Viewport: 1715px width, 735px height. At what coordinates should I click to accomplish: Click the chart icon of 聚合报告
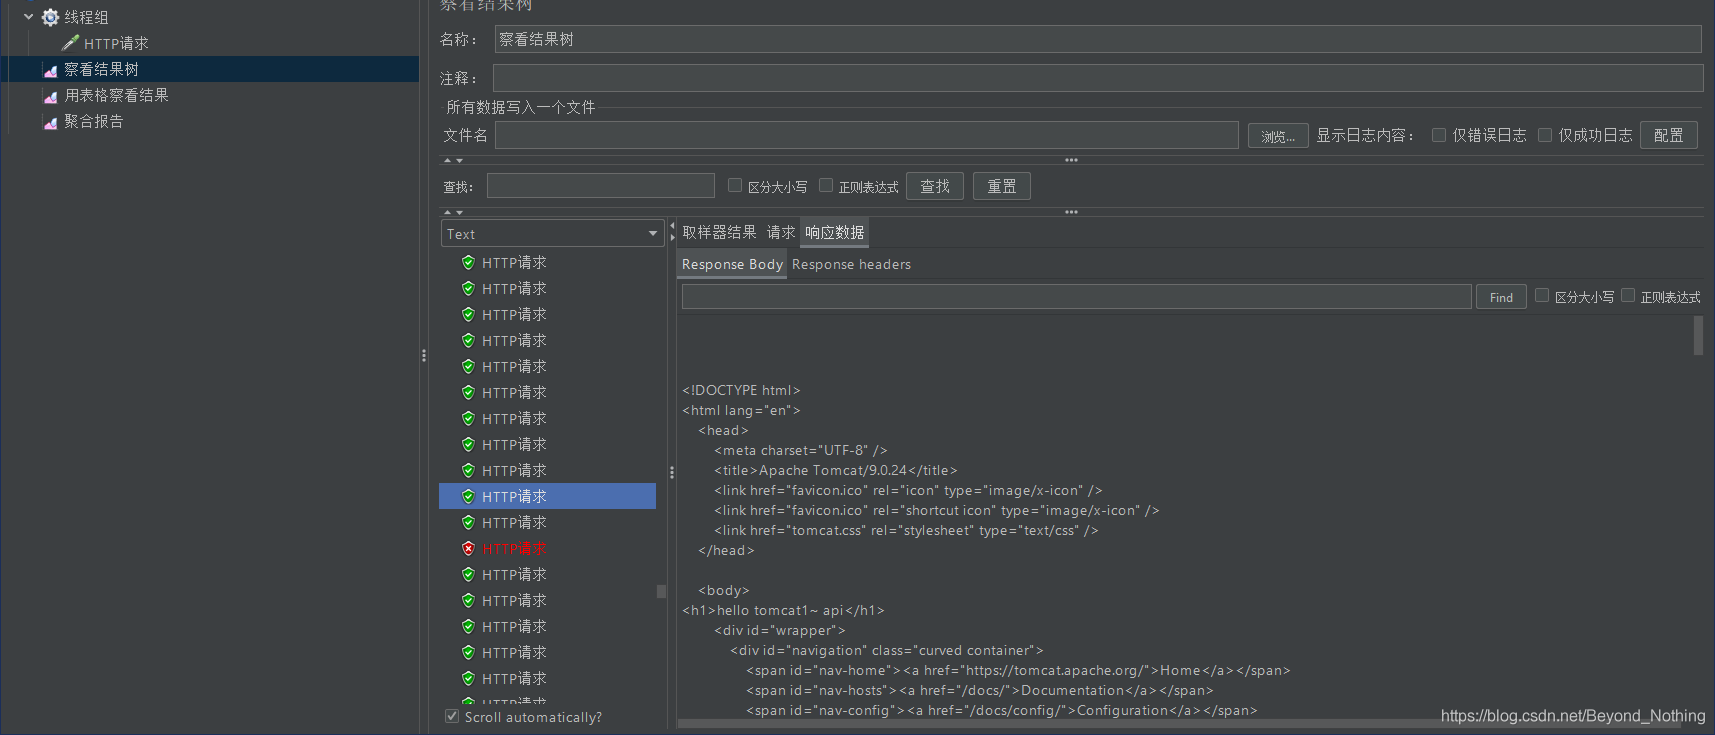tap(50, 122)
